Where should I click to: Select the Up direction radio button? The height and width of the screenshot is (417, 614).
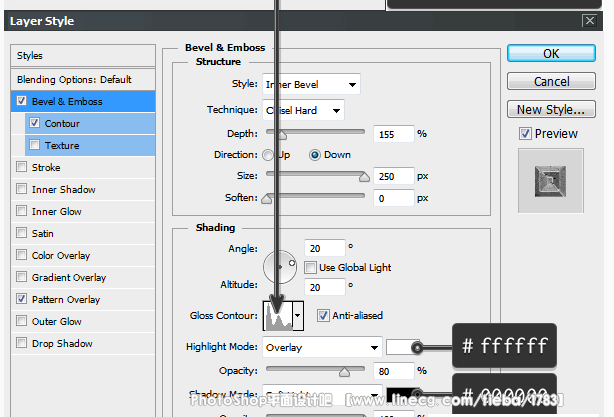click(268, 155)
